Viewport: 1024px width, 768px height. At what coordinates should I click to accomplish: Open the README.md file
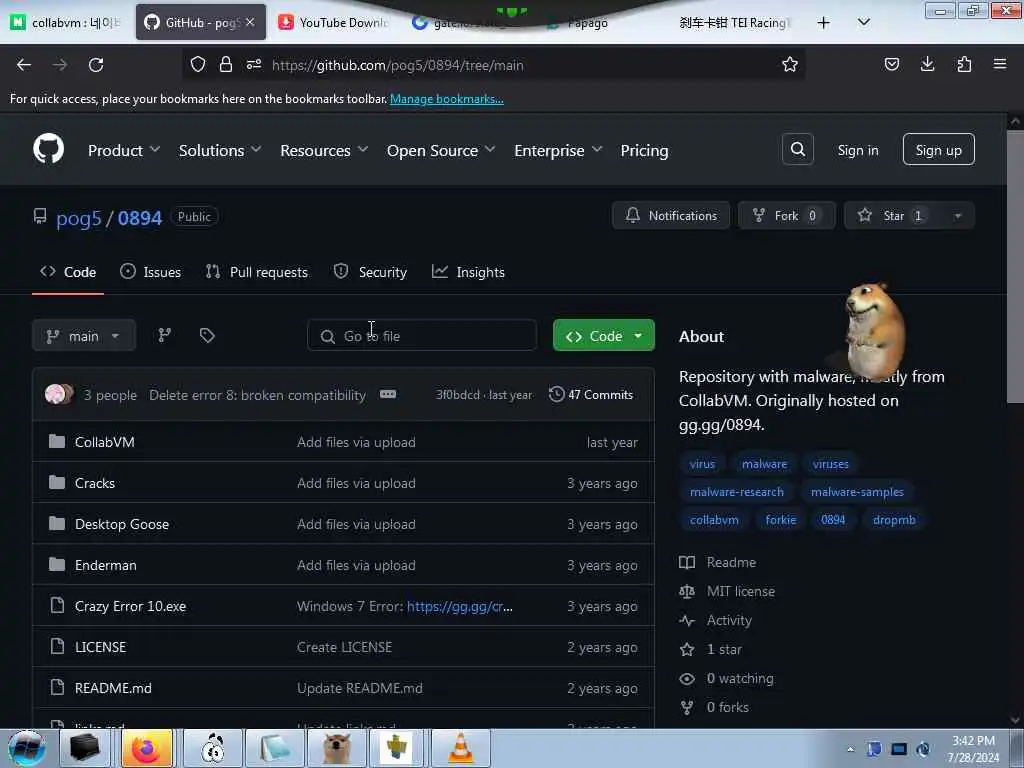coord(113,688)
